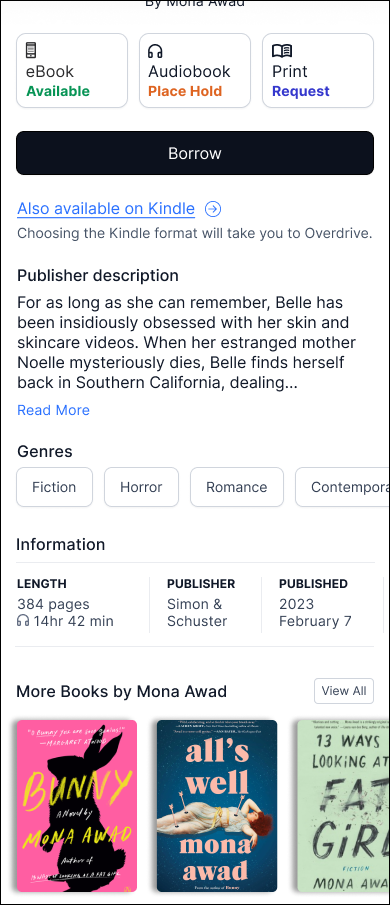390x905 pixels.
Task: Select the eBook Available format card
Action: tap(72, 70)
